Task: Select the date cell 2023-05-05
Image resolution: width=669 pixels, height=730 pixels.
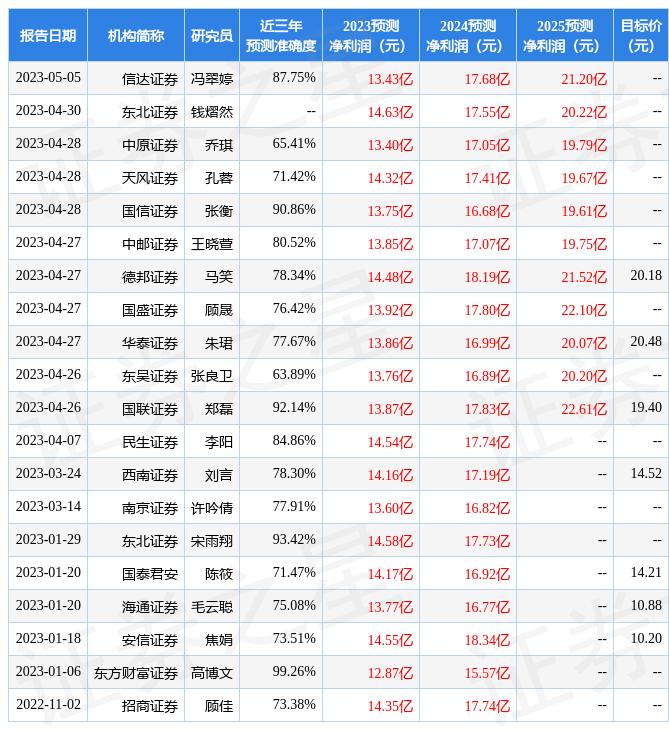Action: pos(48,77)
